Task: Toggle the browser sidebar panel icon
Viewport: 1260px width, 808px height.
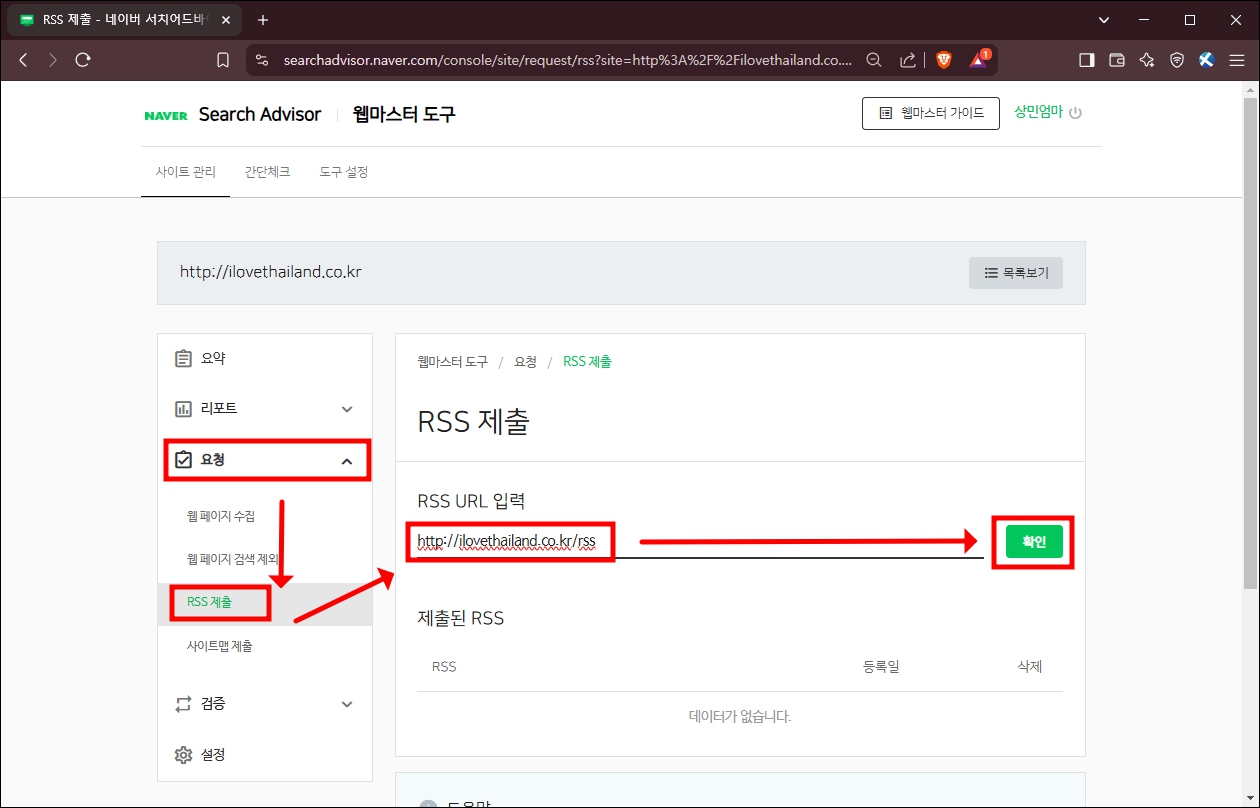Action: click(1086, 60)
